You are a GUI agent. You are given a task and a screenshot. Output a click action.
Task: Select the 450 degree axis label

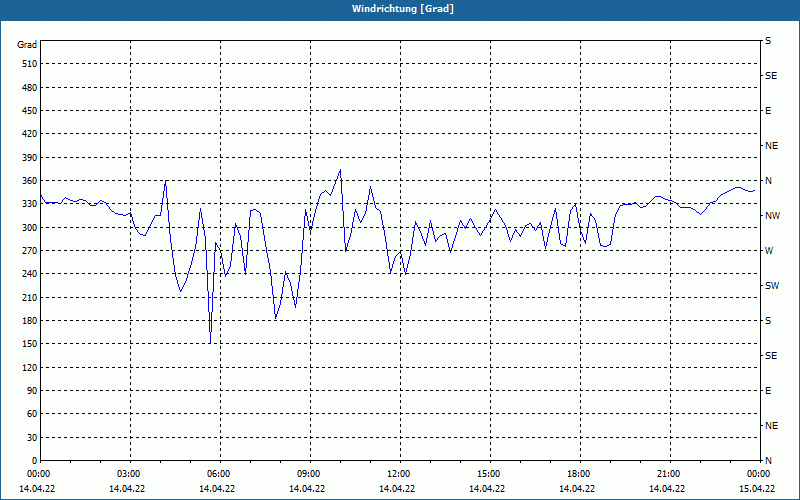(30, 111)
